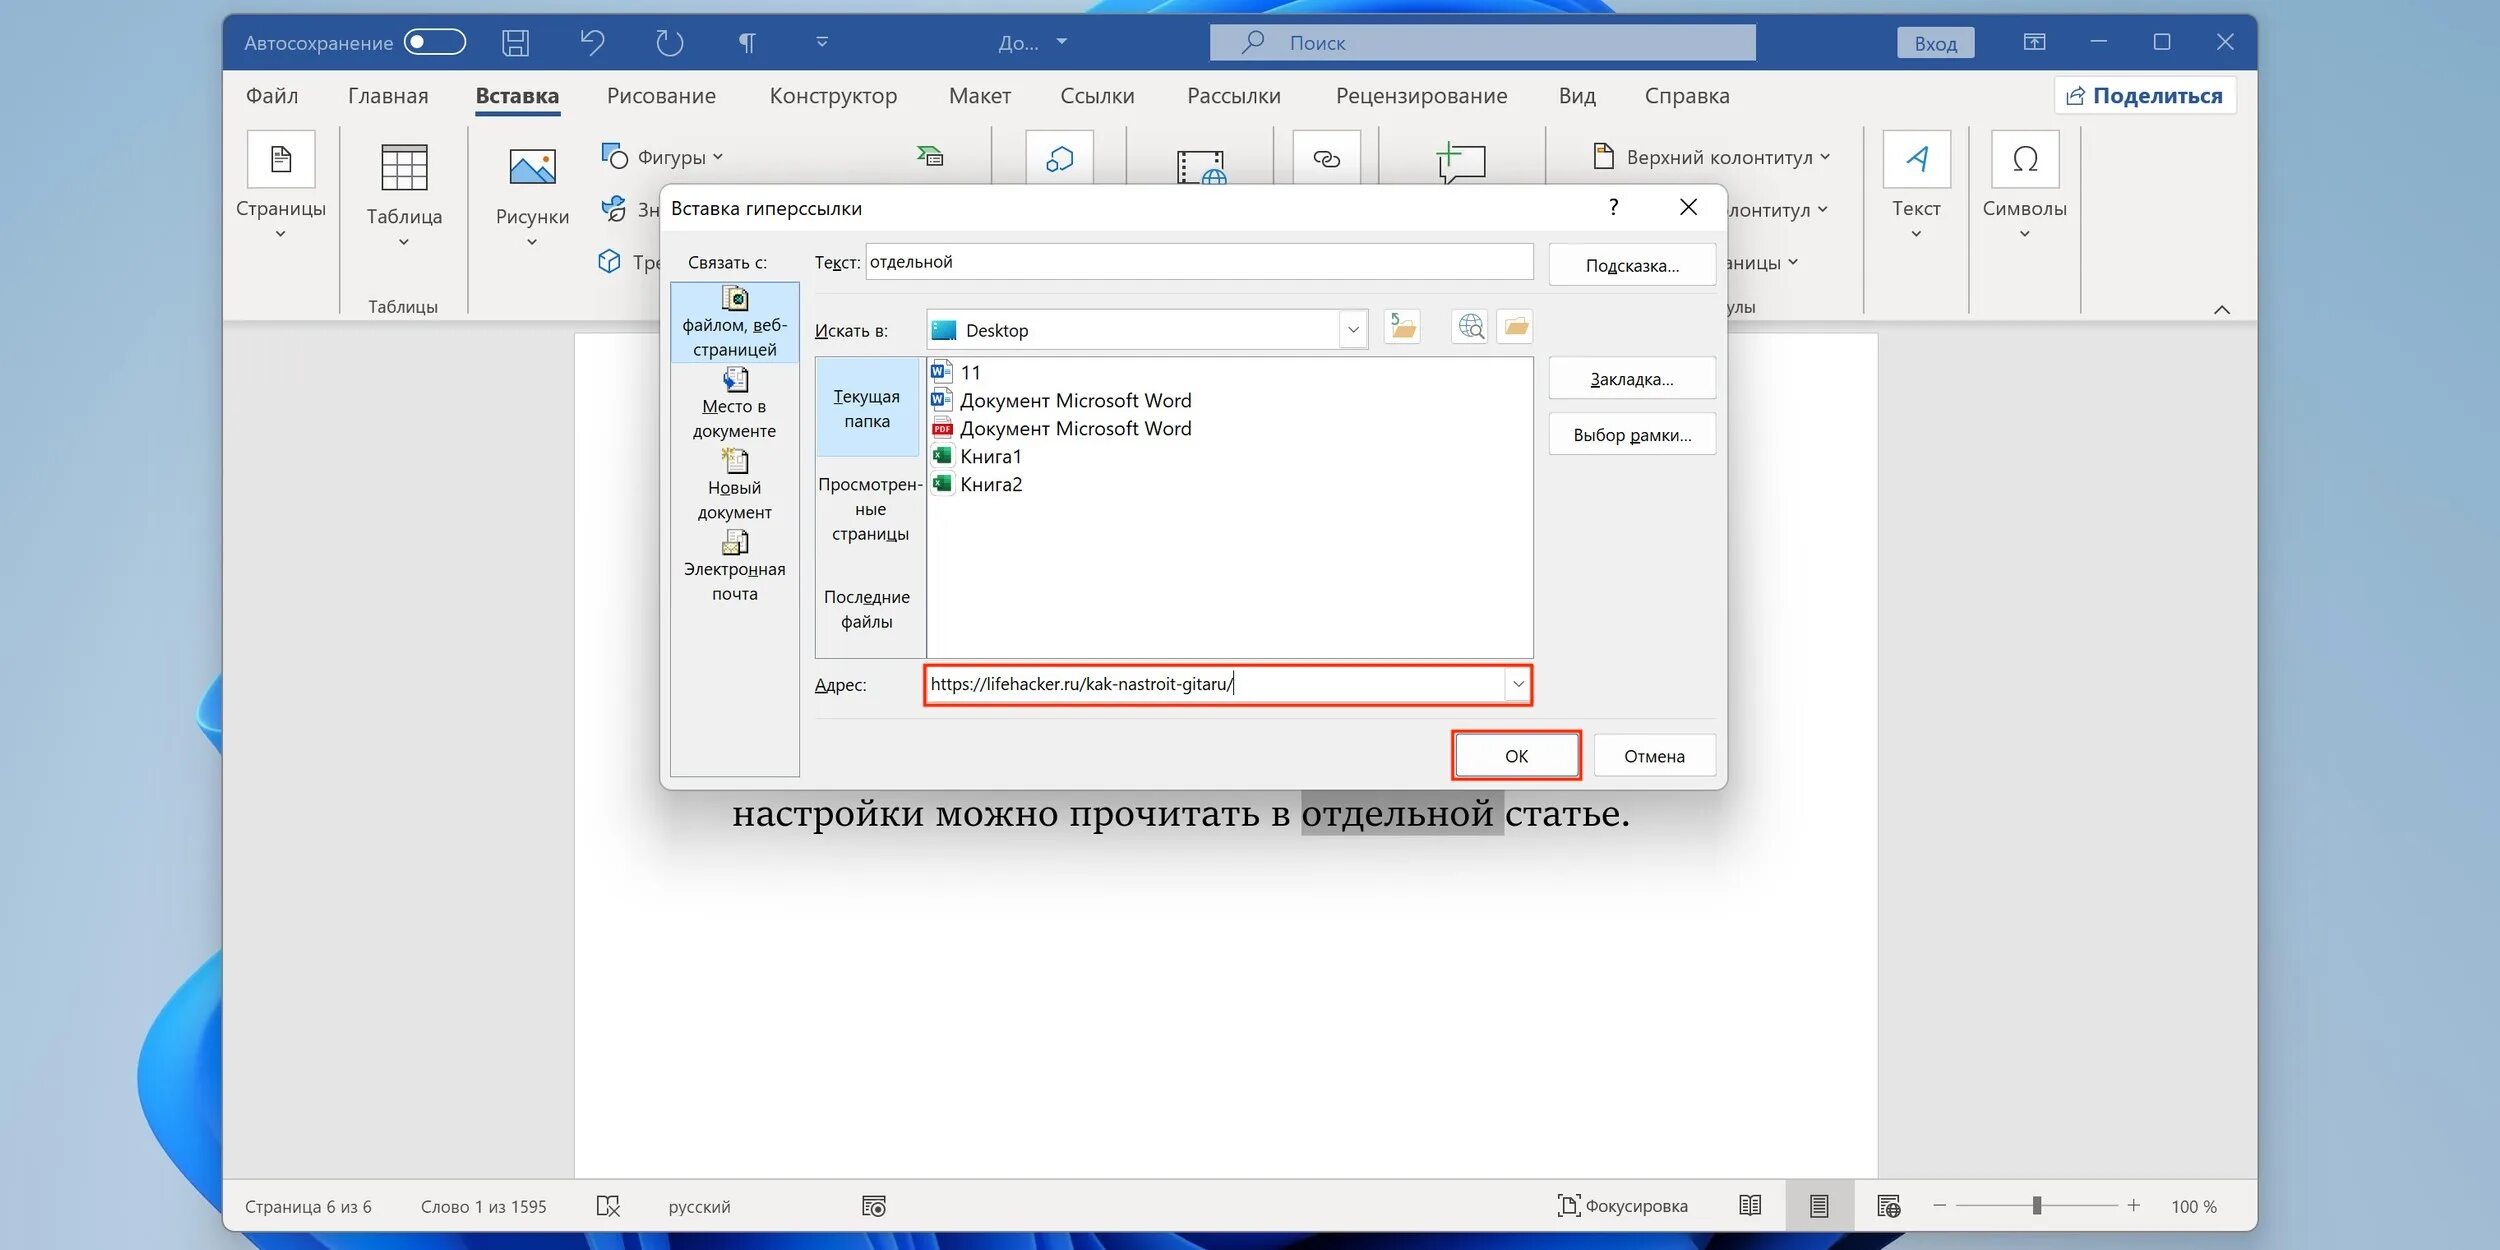
Task: Click the zoom slider handle
Action: click(2037, 1206)
